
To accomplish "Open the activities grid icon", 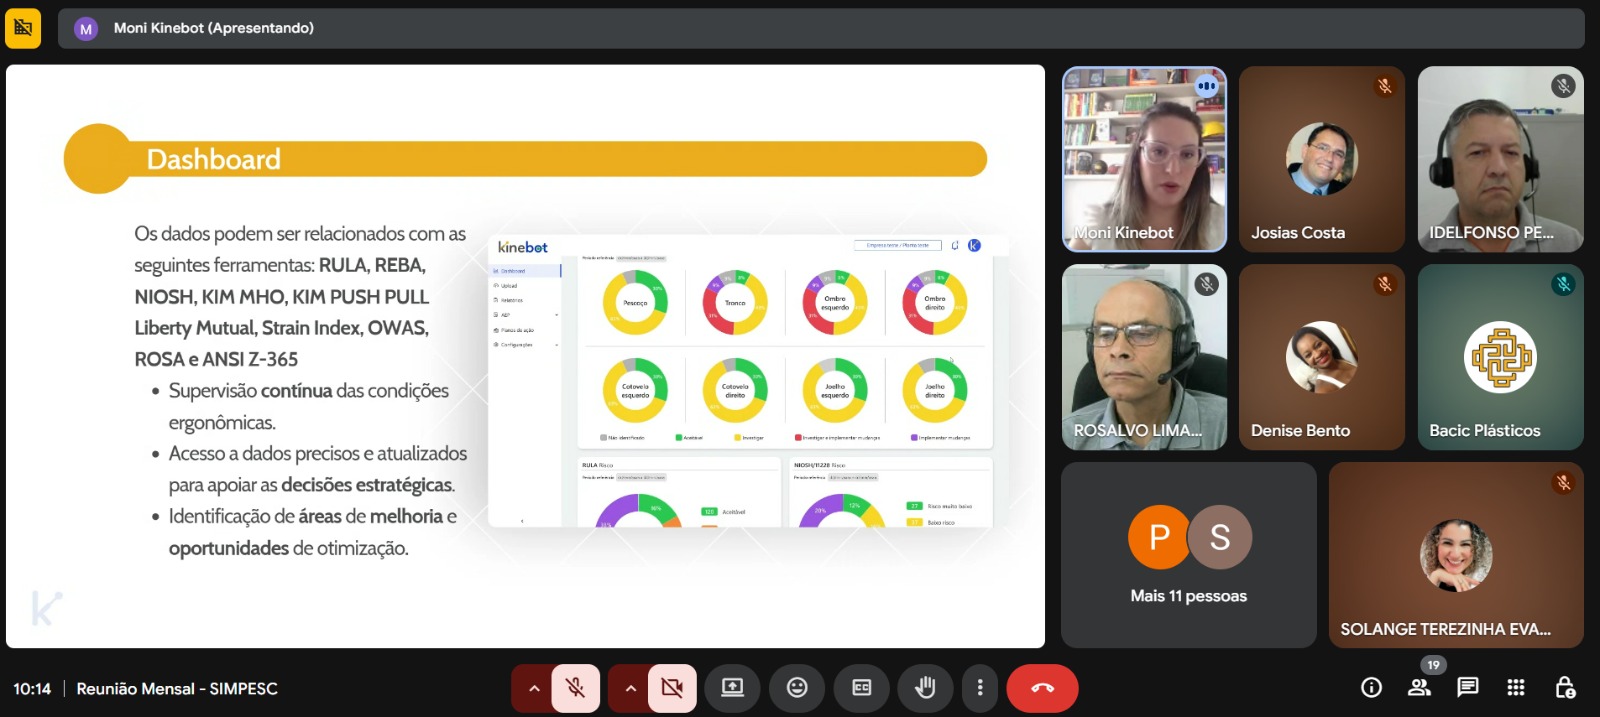I will [x=1516, y=687].
